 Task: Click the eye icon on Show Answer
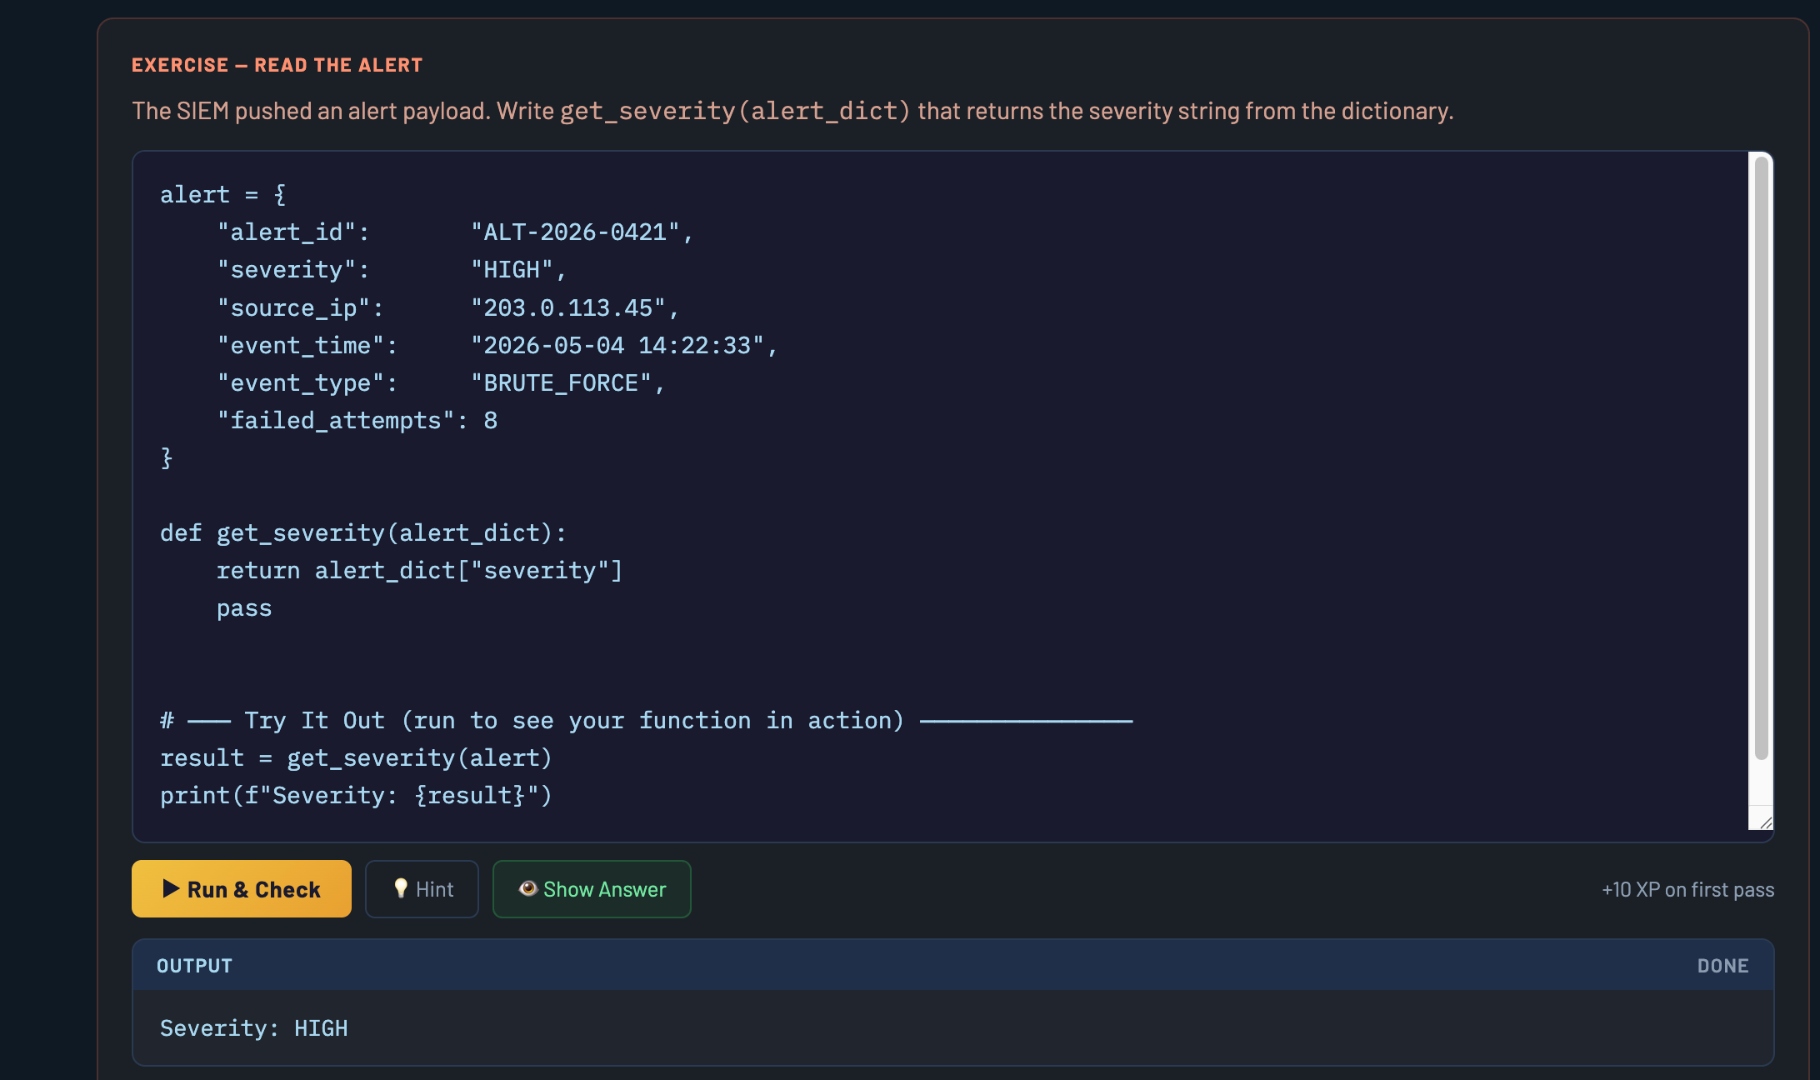coord(528,888)
